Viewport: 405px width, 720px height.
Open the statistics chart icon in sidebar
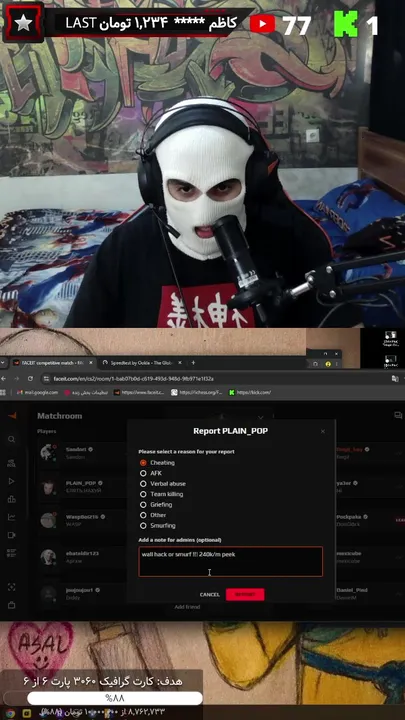click(11, 517)
